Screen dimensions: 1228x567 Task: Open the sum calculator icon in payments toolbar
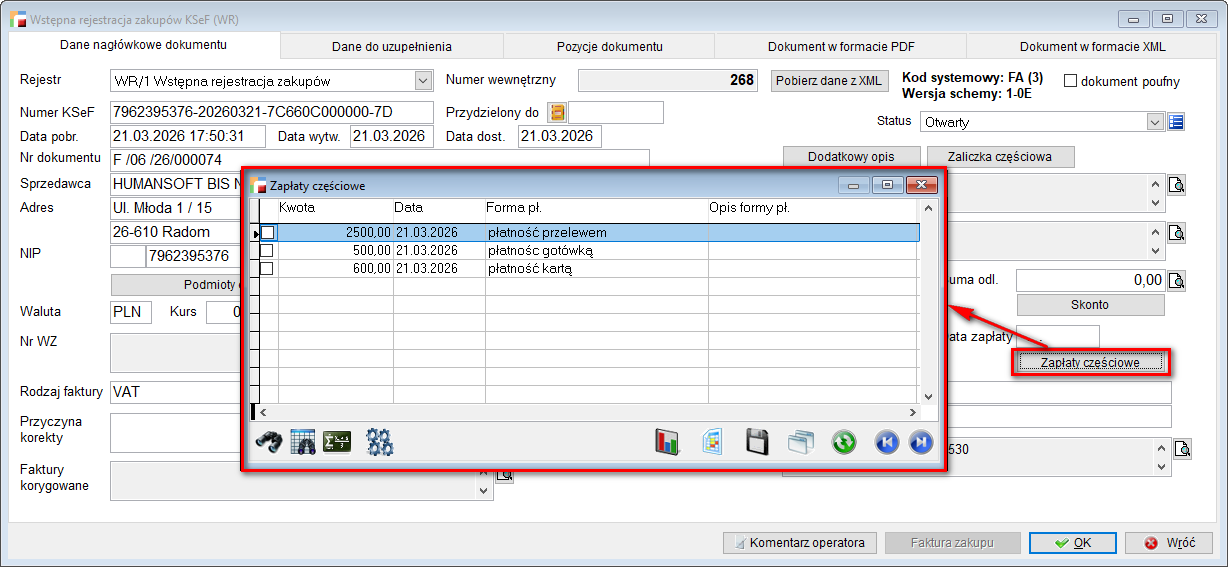pos(336,442)
